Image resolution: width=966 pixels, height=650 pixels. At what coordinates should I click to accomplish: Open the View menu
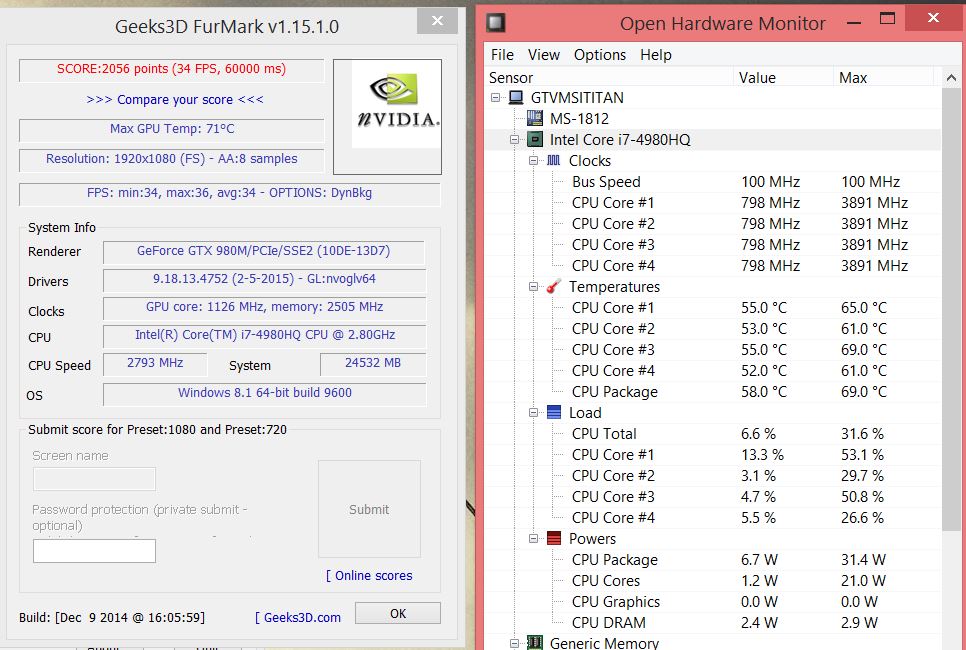click(543, 55)
